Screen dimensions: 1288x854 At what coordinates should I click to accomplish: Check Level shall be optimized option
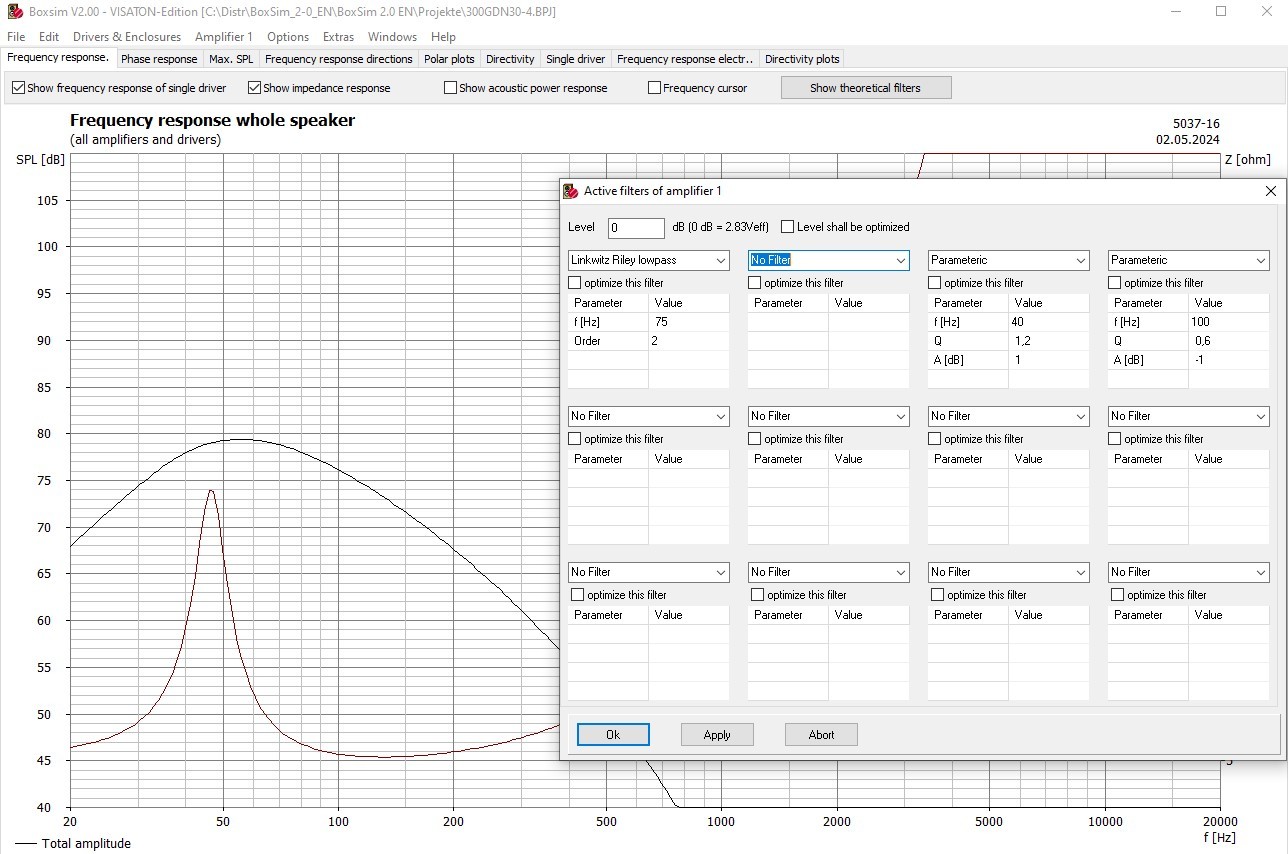point(788,227)
